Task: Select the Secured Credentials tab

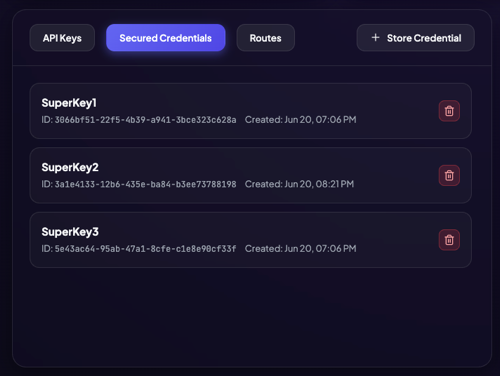Action: 166,38
